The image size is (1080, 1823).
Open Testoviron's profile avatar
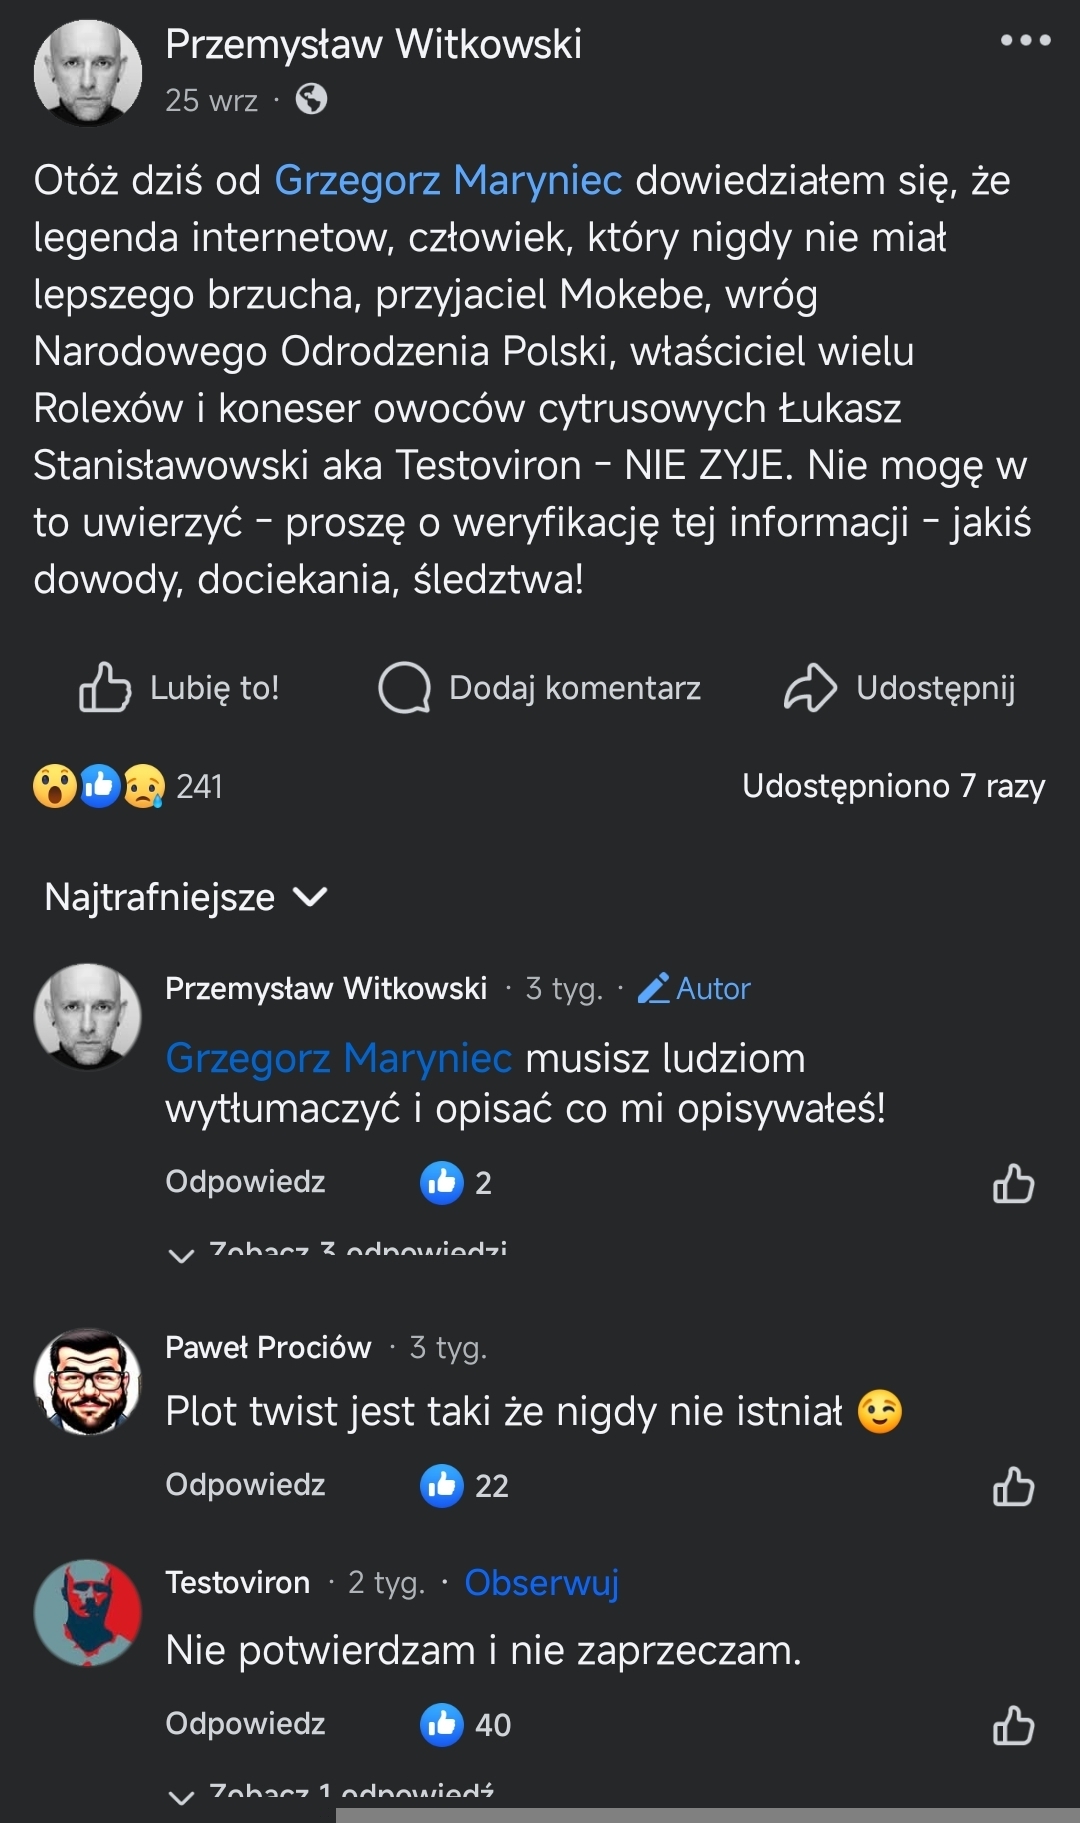88,1612
